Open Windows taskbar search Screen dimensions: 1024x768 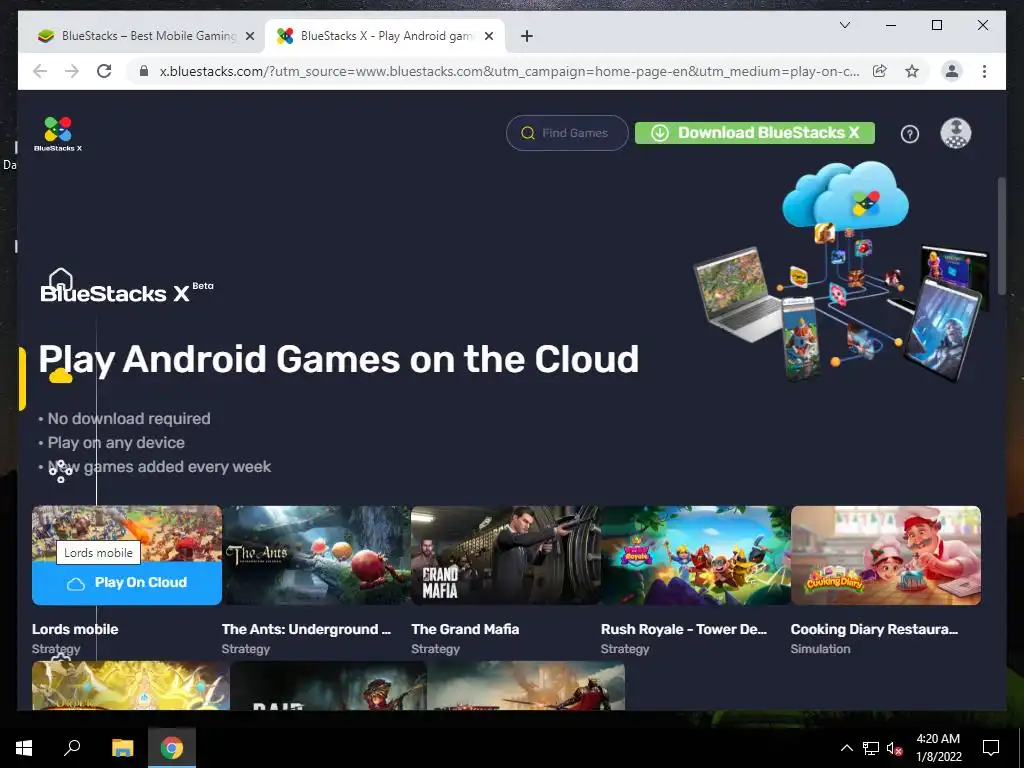point(72,748)
